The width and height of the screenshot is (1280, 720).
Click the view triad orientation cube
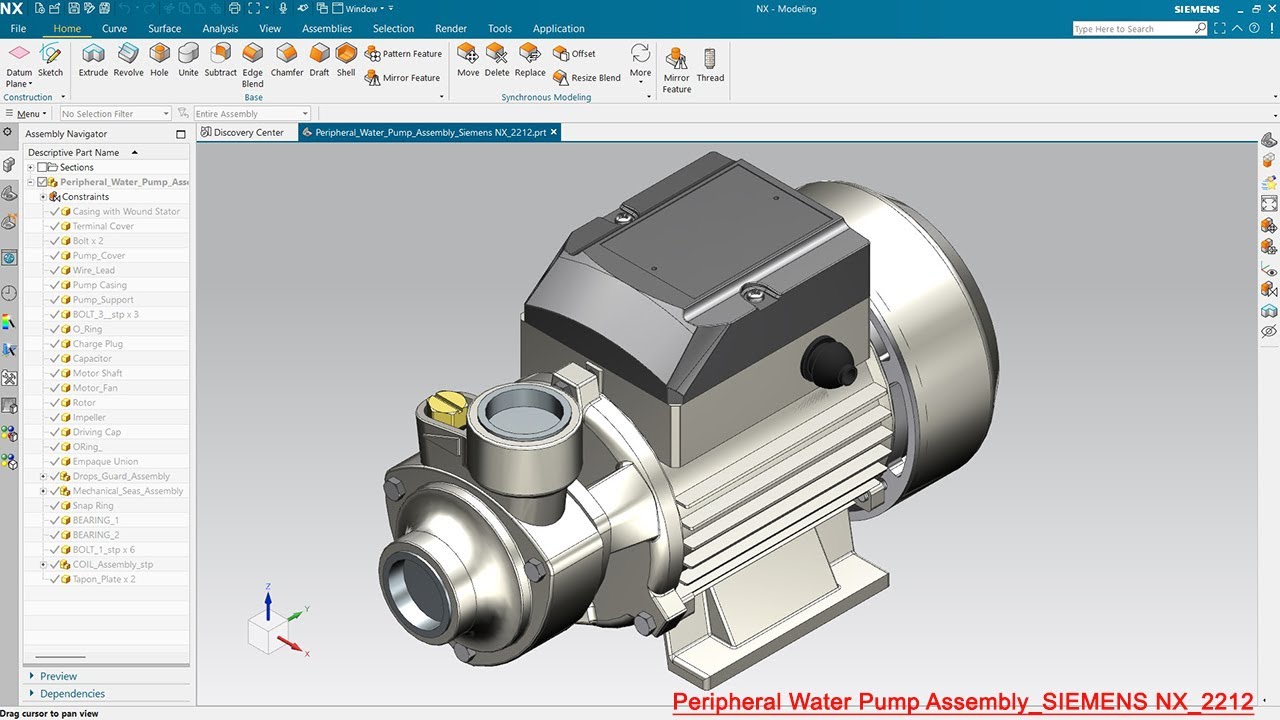[x=268, y=631]
